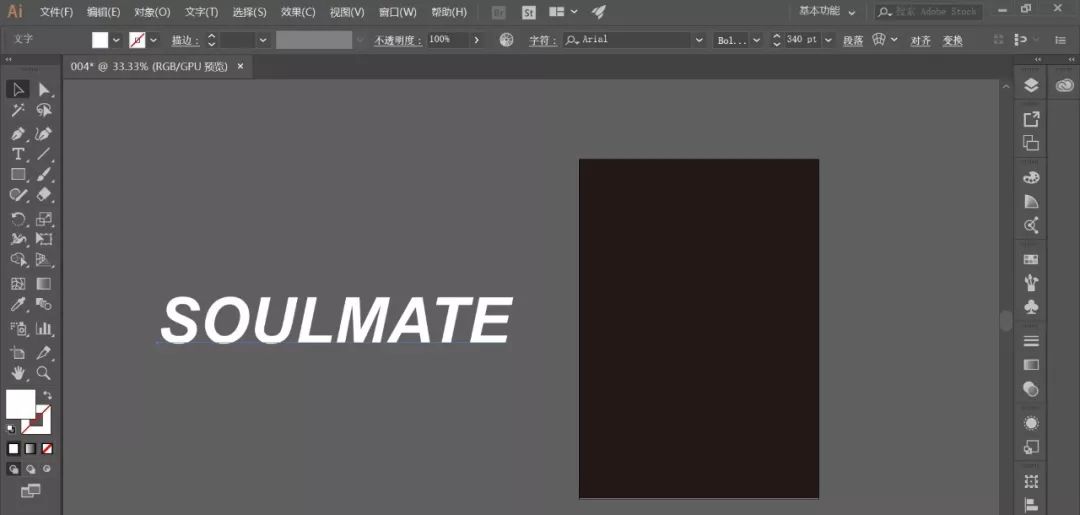1080x515 pixels.
Task: Click the 变换 transform link
Action: pos(952,40)
